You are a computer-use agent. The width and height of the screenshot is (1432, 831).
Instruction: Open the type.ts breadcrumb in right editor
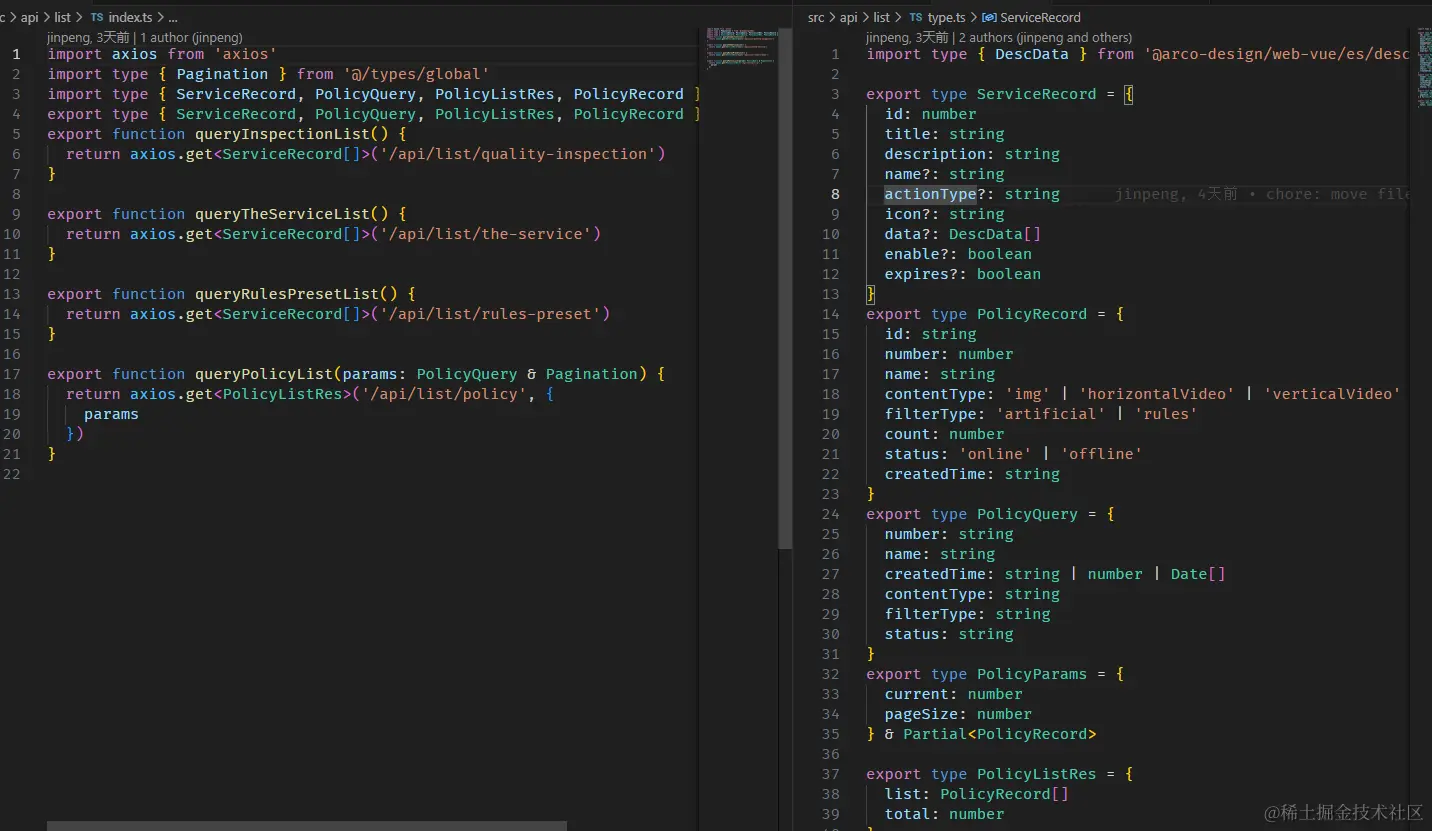(946, 17)
